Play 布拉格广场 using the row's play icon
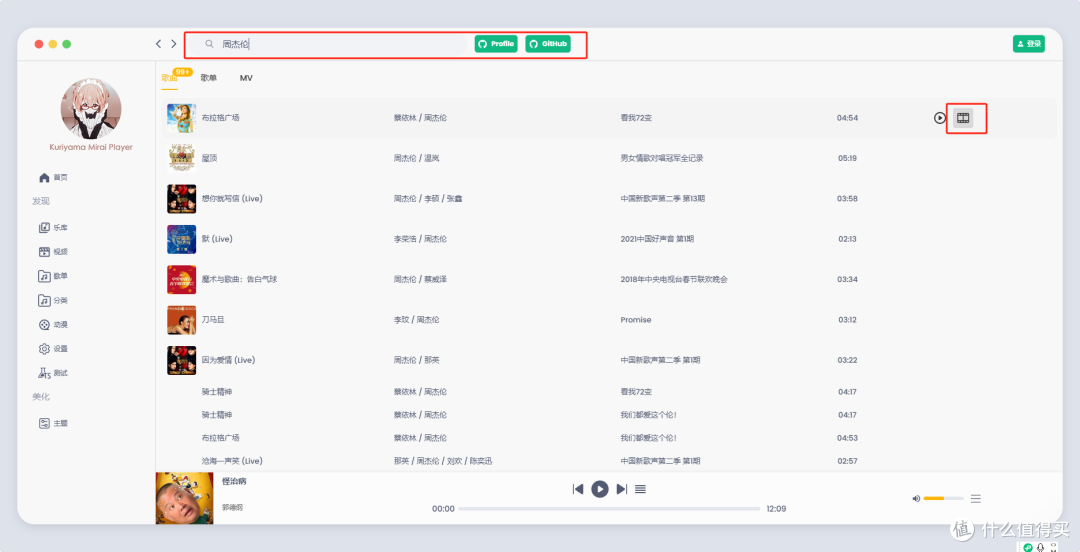Image resolution: width=1080 pixels, height=552 pixels. [x=939, y=118]
